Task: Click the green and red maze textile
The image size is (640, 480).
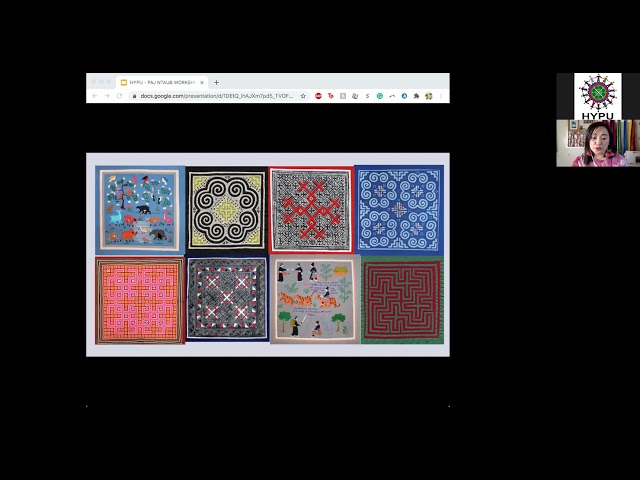Action: coord(402,300)
